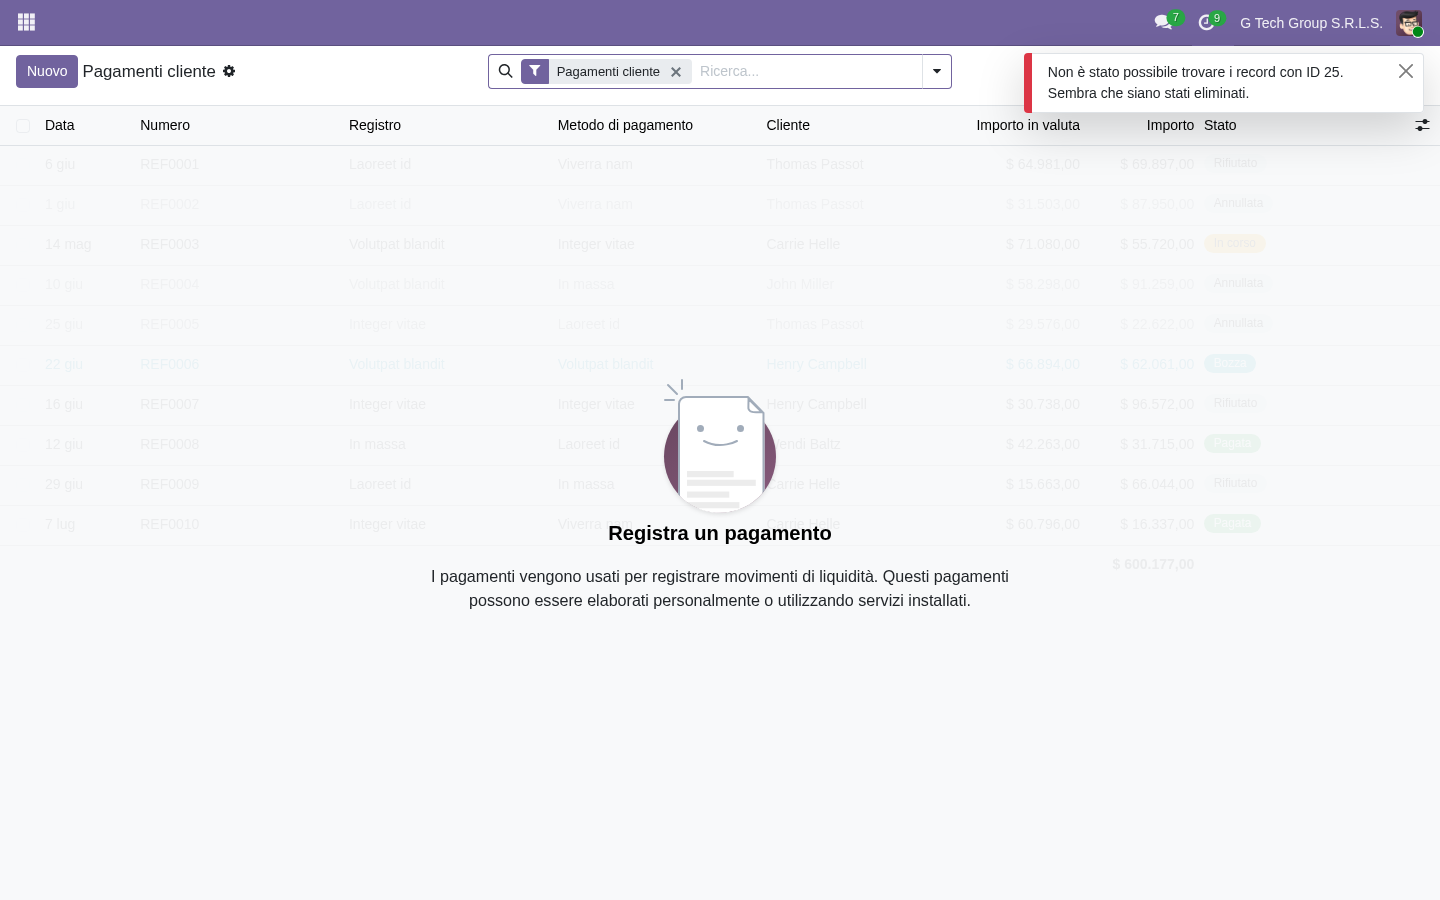Click the faded REF0001 row number
The image size is (1440, 900).
[170, 164]
